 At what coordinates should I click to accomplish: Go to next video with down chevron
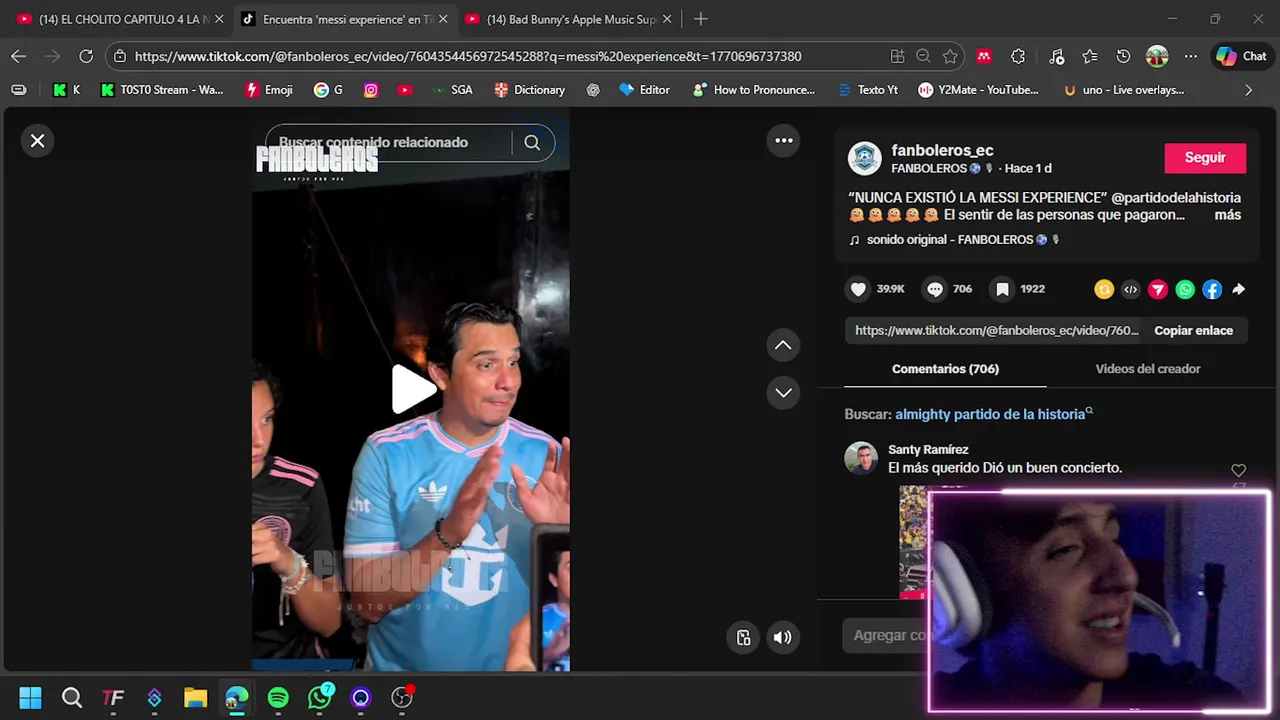tap(783, 392)
